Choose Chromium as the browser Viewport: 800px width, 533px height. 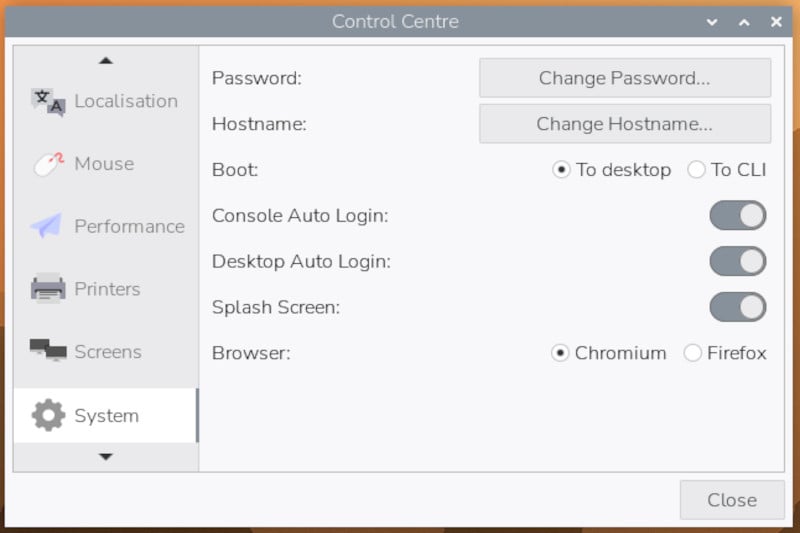561,353
